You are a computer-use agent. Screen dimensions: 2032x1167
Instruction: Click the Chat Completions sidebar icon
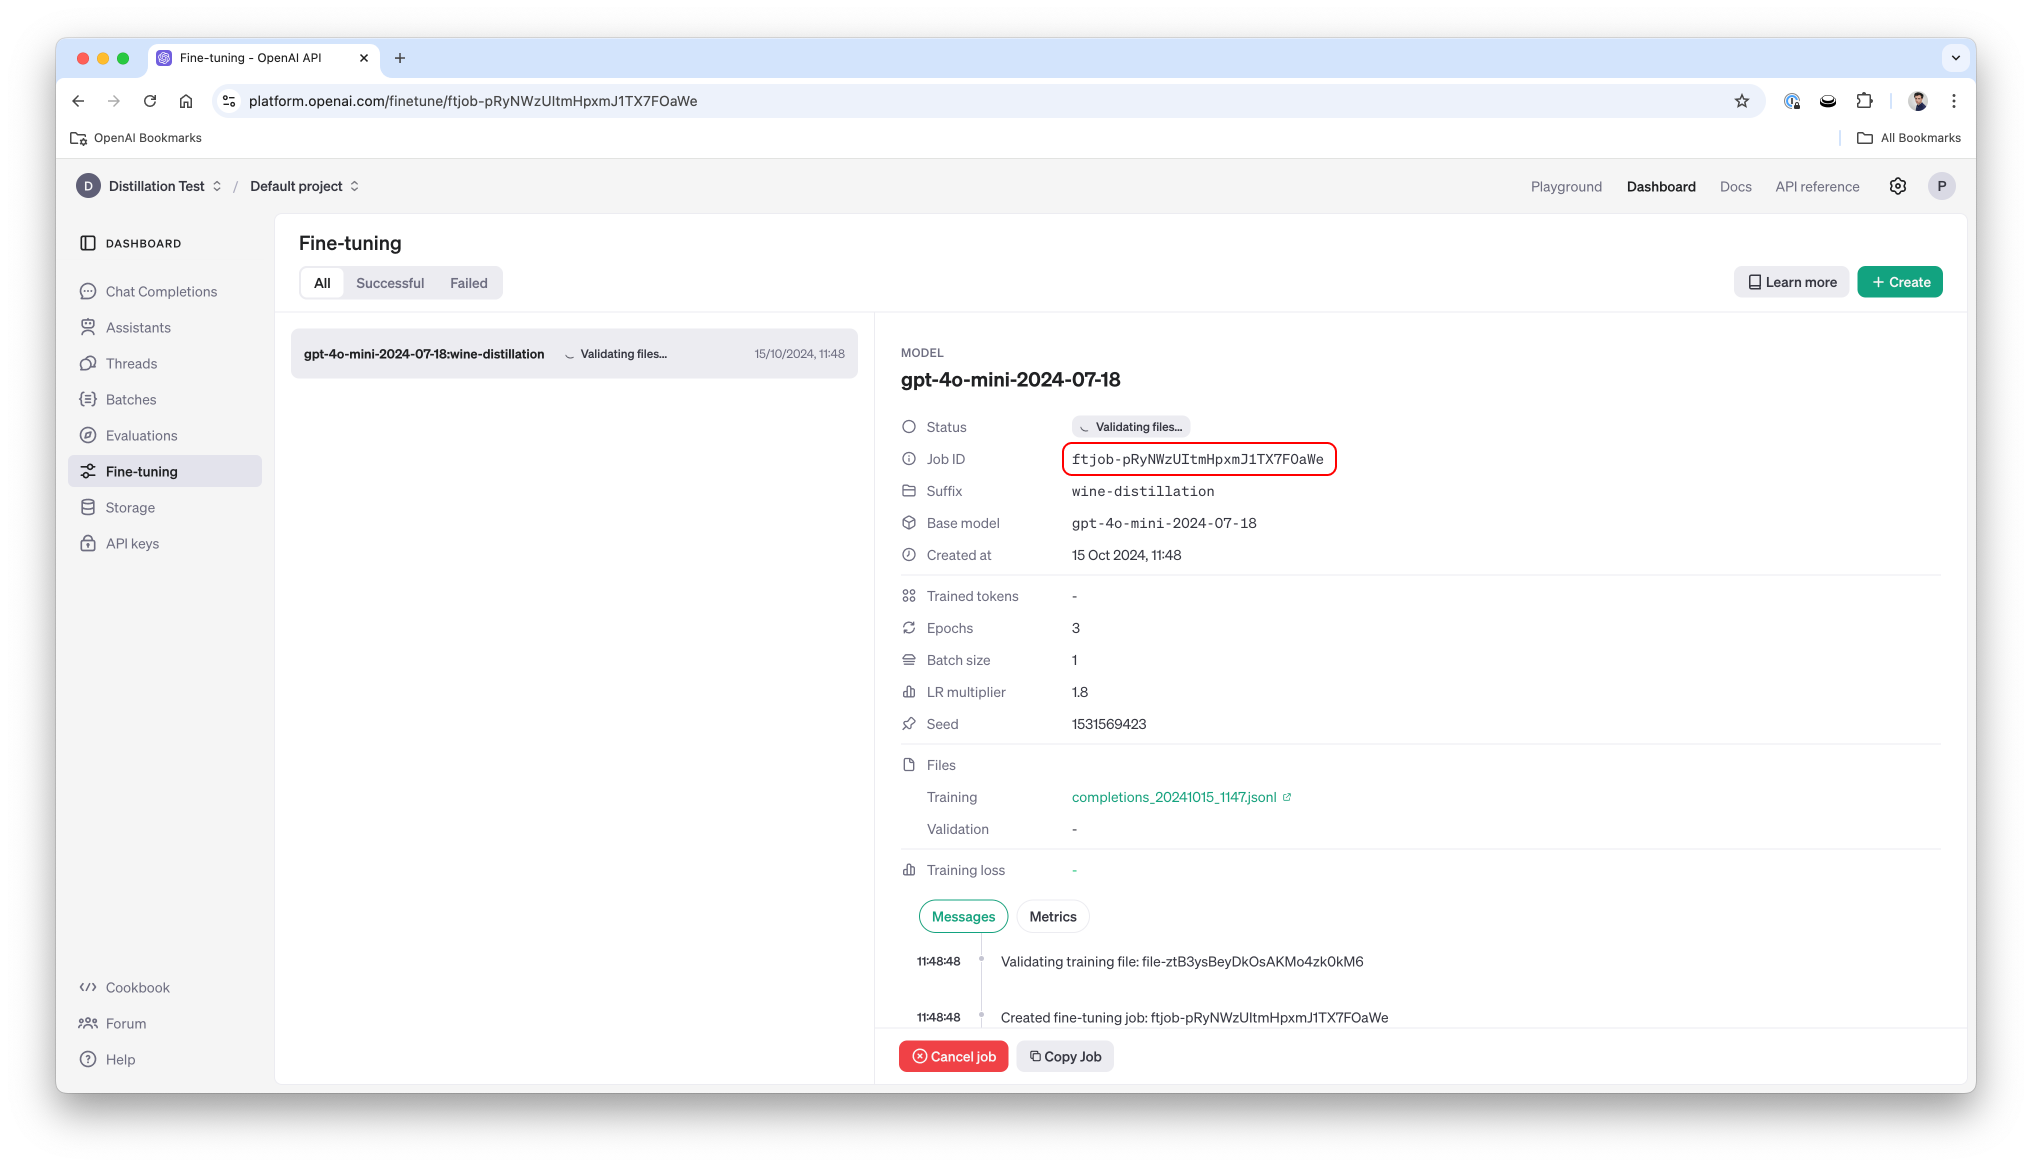(x=88, y=291)
